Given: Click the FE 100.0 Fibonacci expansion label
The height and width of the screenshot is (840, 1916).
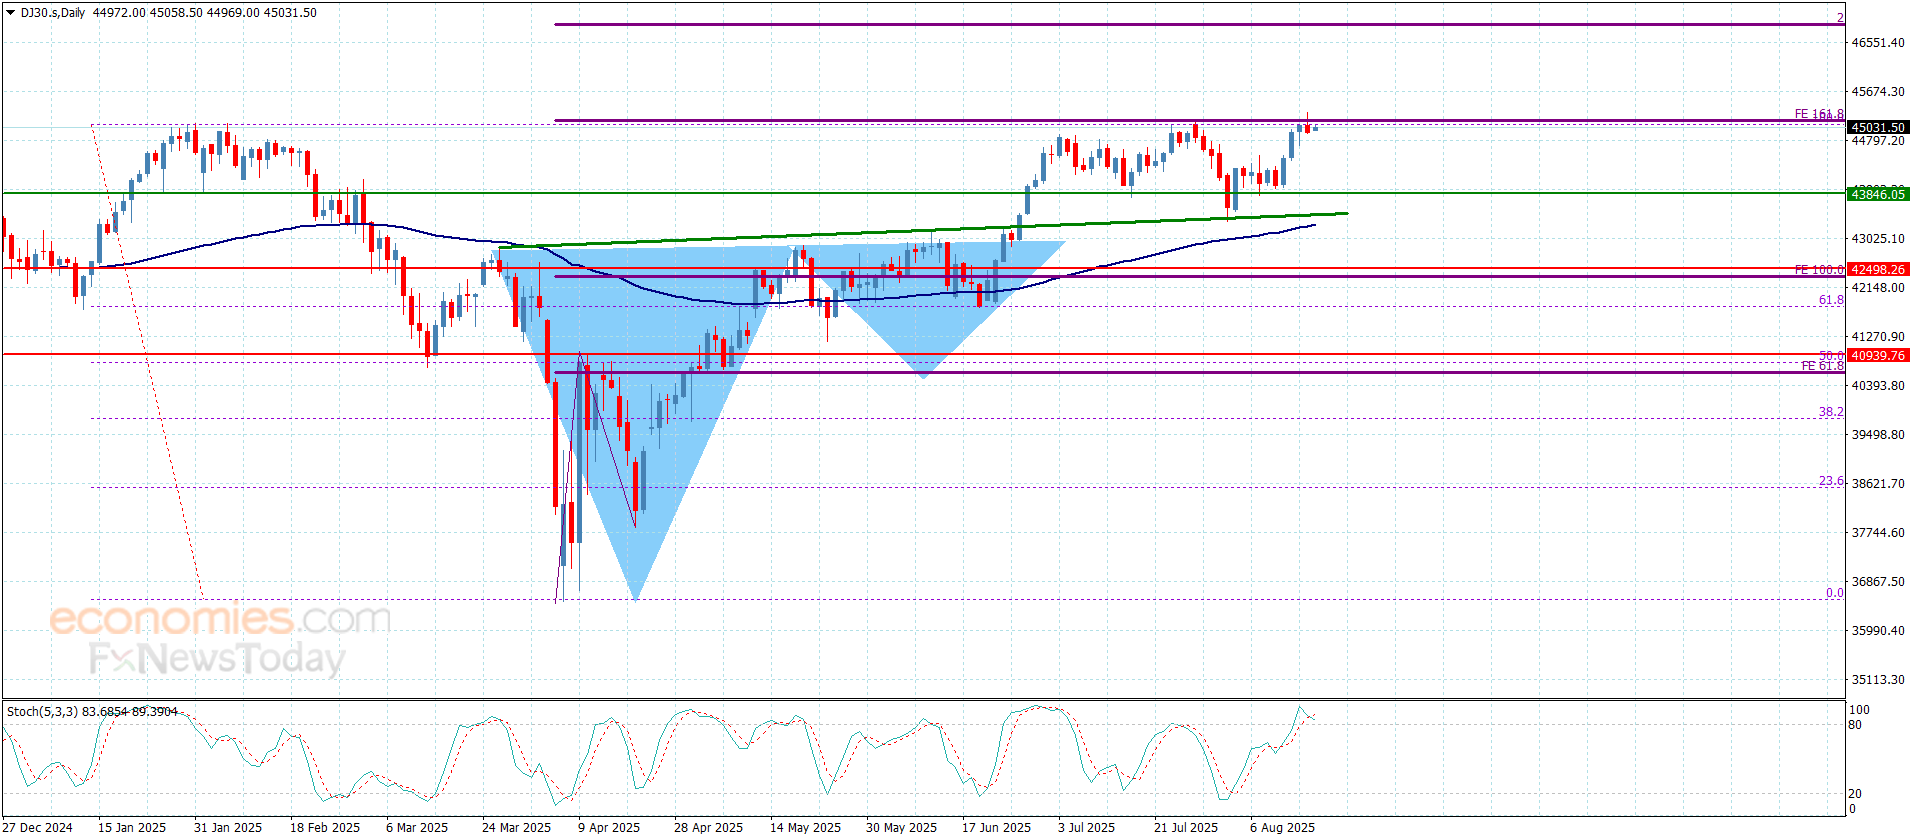Looking at the screenshot, I should tap(1818, 270).
